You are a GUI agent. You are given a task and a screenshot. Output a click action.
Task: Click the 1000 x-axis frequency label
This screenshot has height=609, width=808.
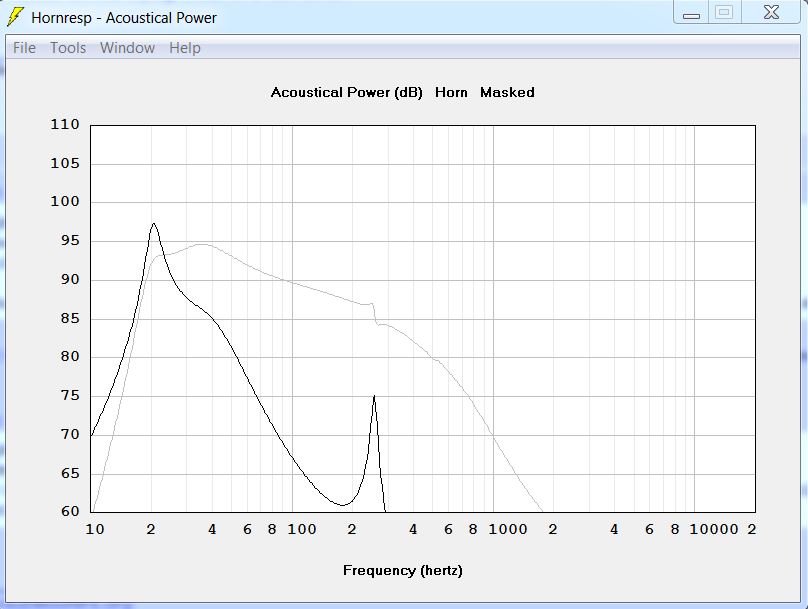[x=508, y=529]
